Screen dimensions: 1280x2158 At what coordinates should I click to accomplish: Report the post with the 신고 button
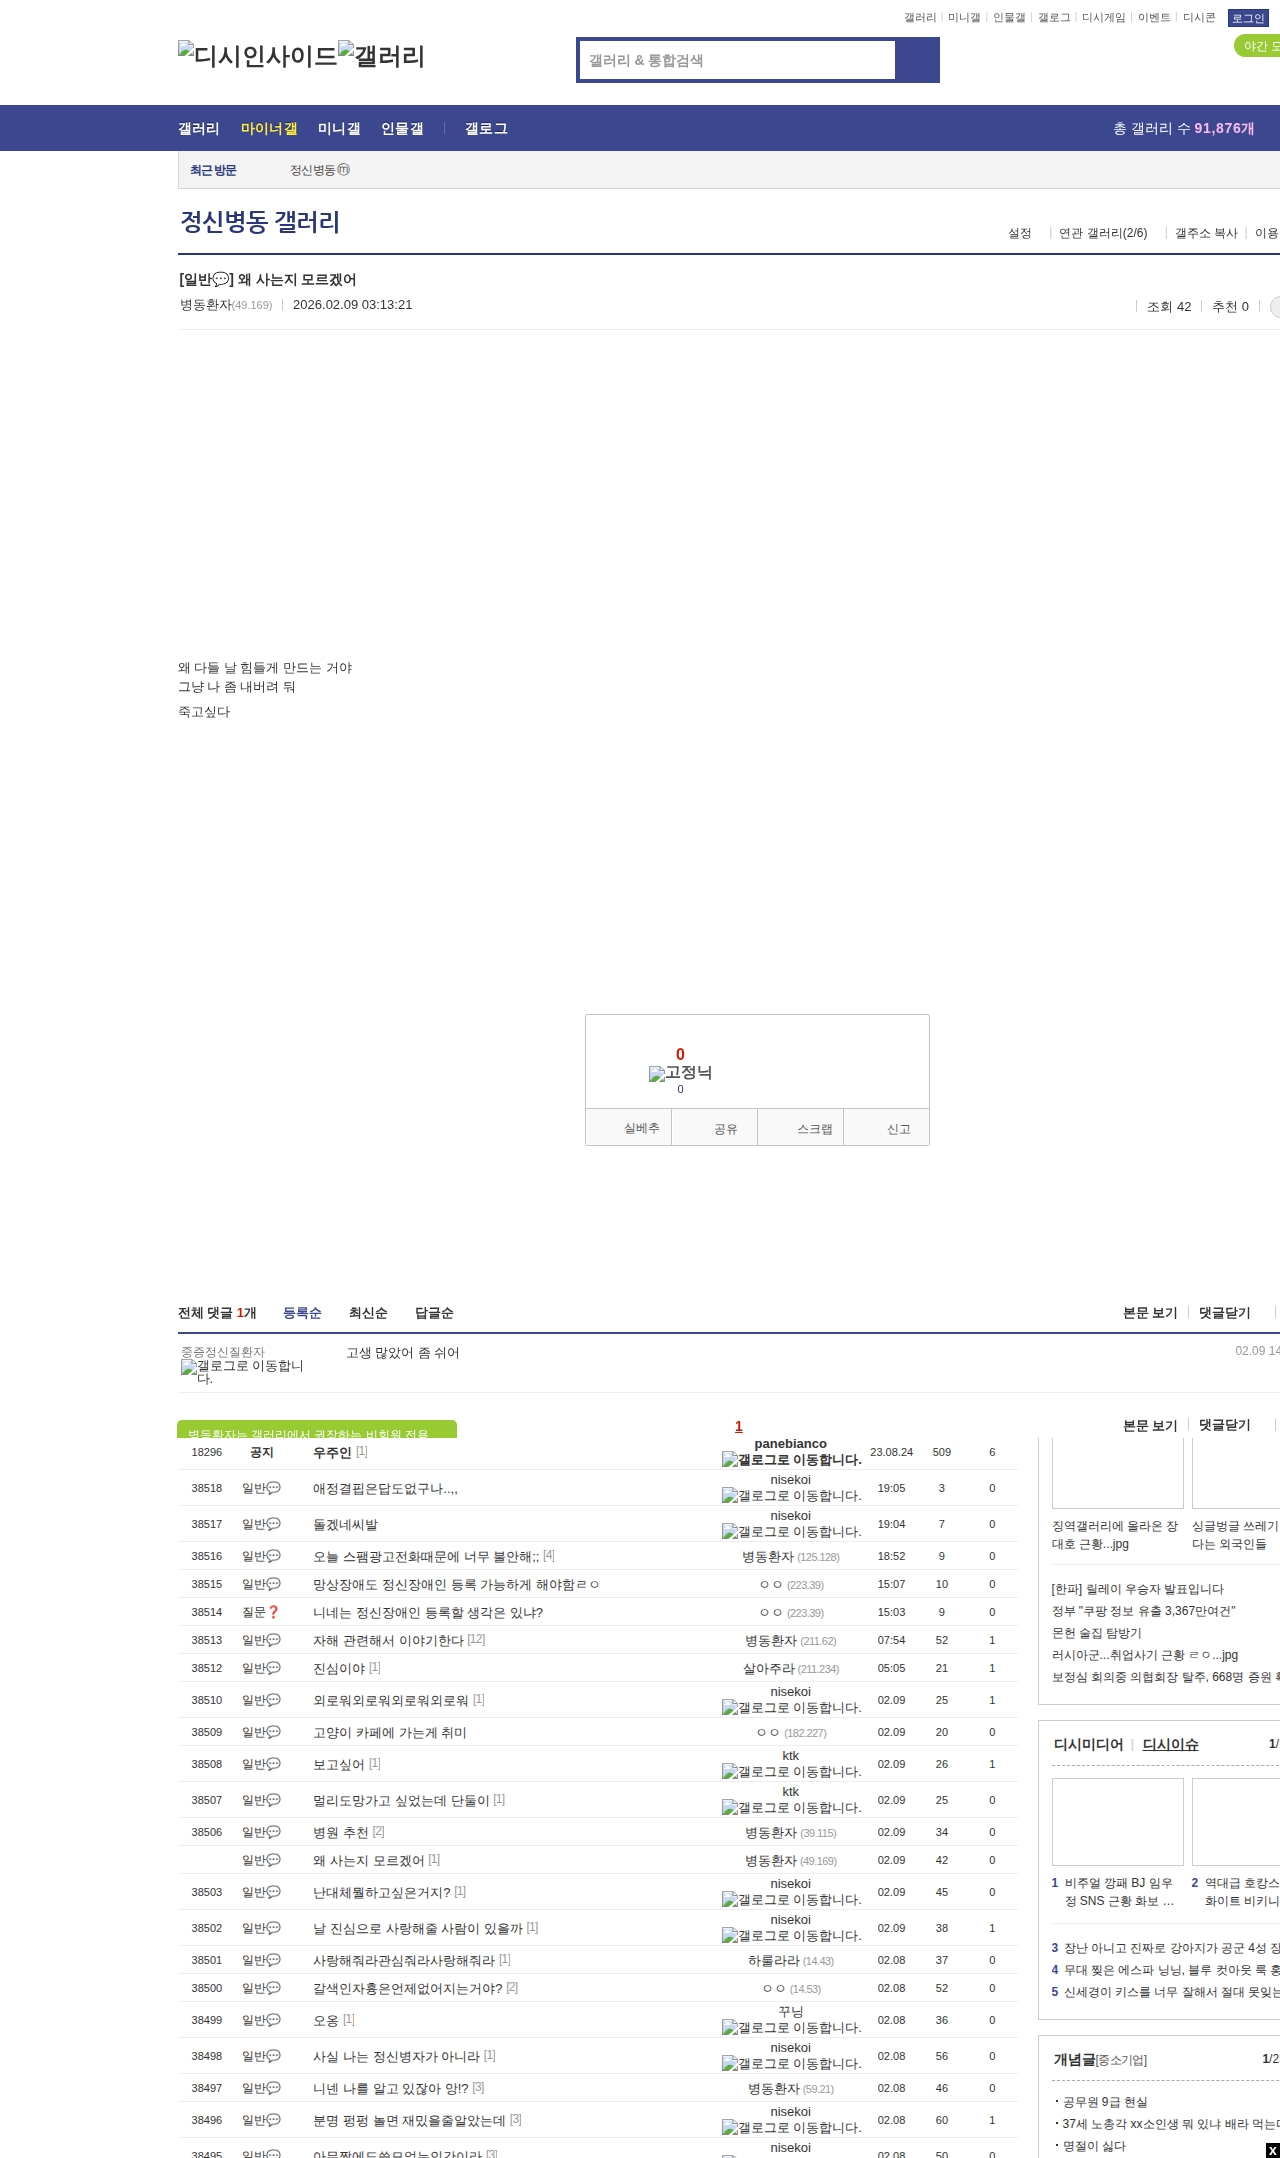tap(888, 1128)
